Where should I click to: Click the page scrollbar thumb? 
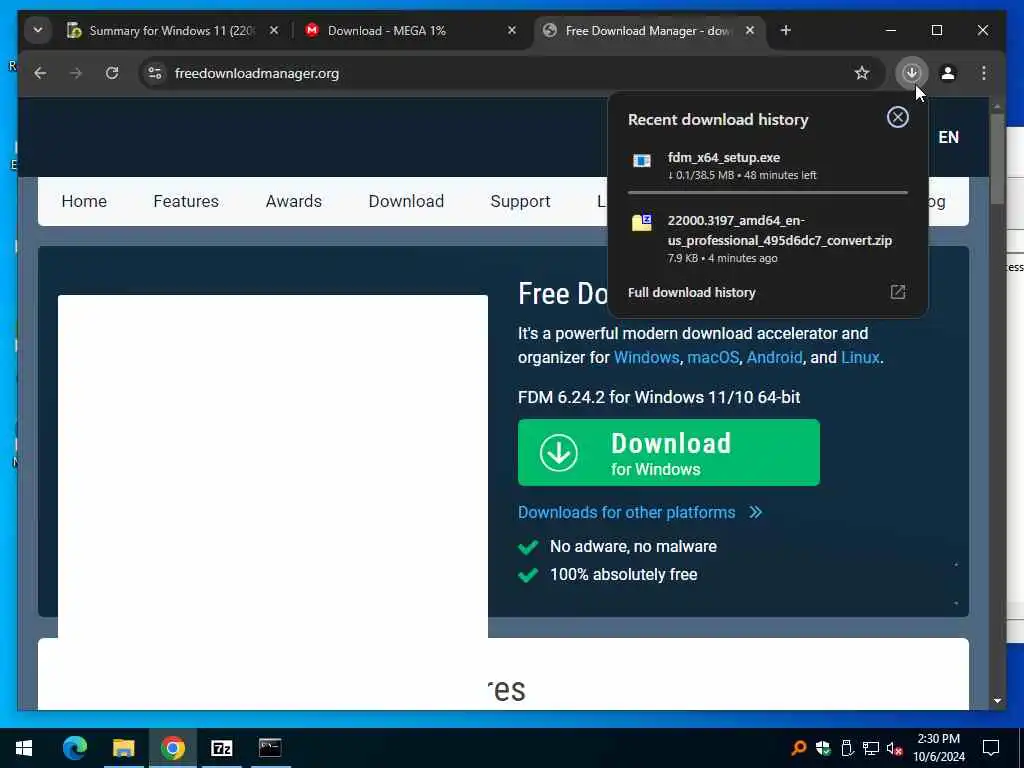click(x=997, y=159)
